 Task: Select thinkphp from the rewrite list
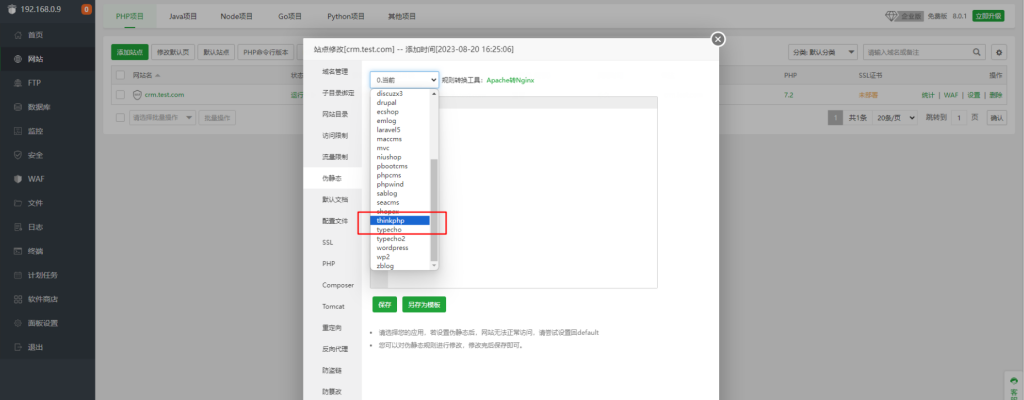click(x=400, y=220)
